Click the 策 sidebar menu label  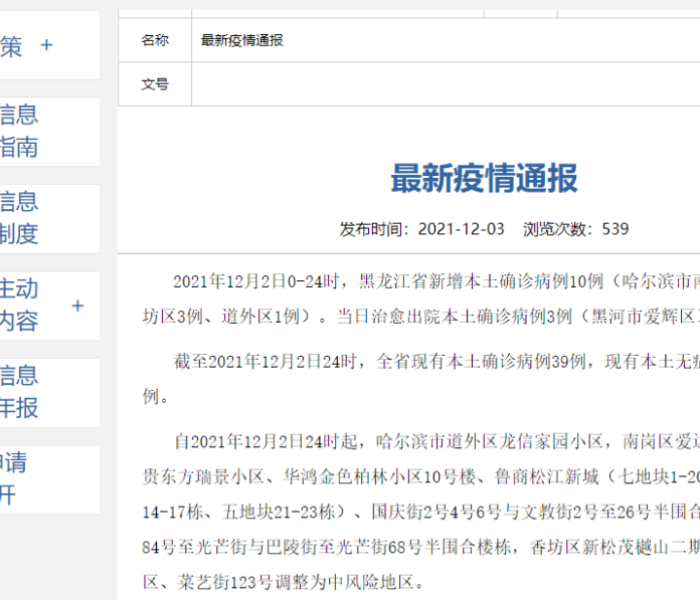pyautogui.click(x=11, y=46)
